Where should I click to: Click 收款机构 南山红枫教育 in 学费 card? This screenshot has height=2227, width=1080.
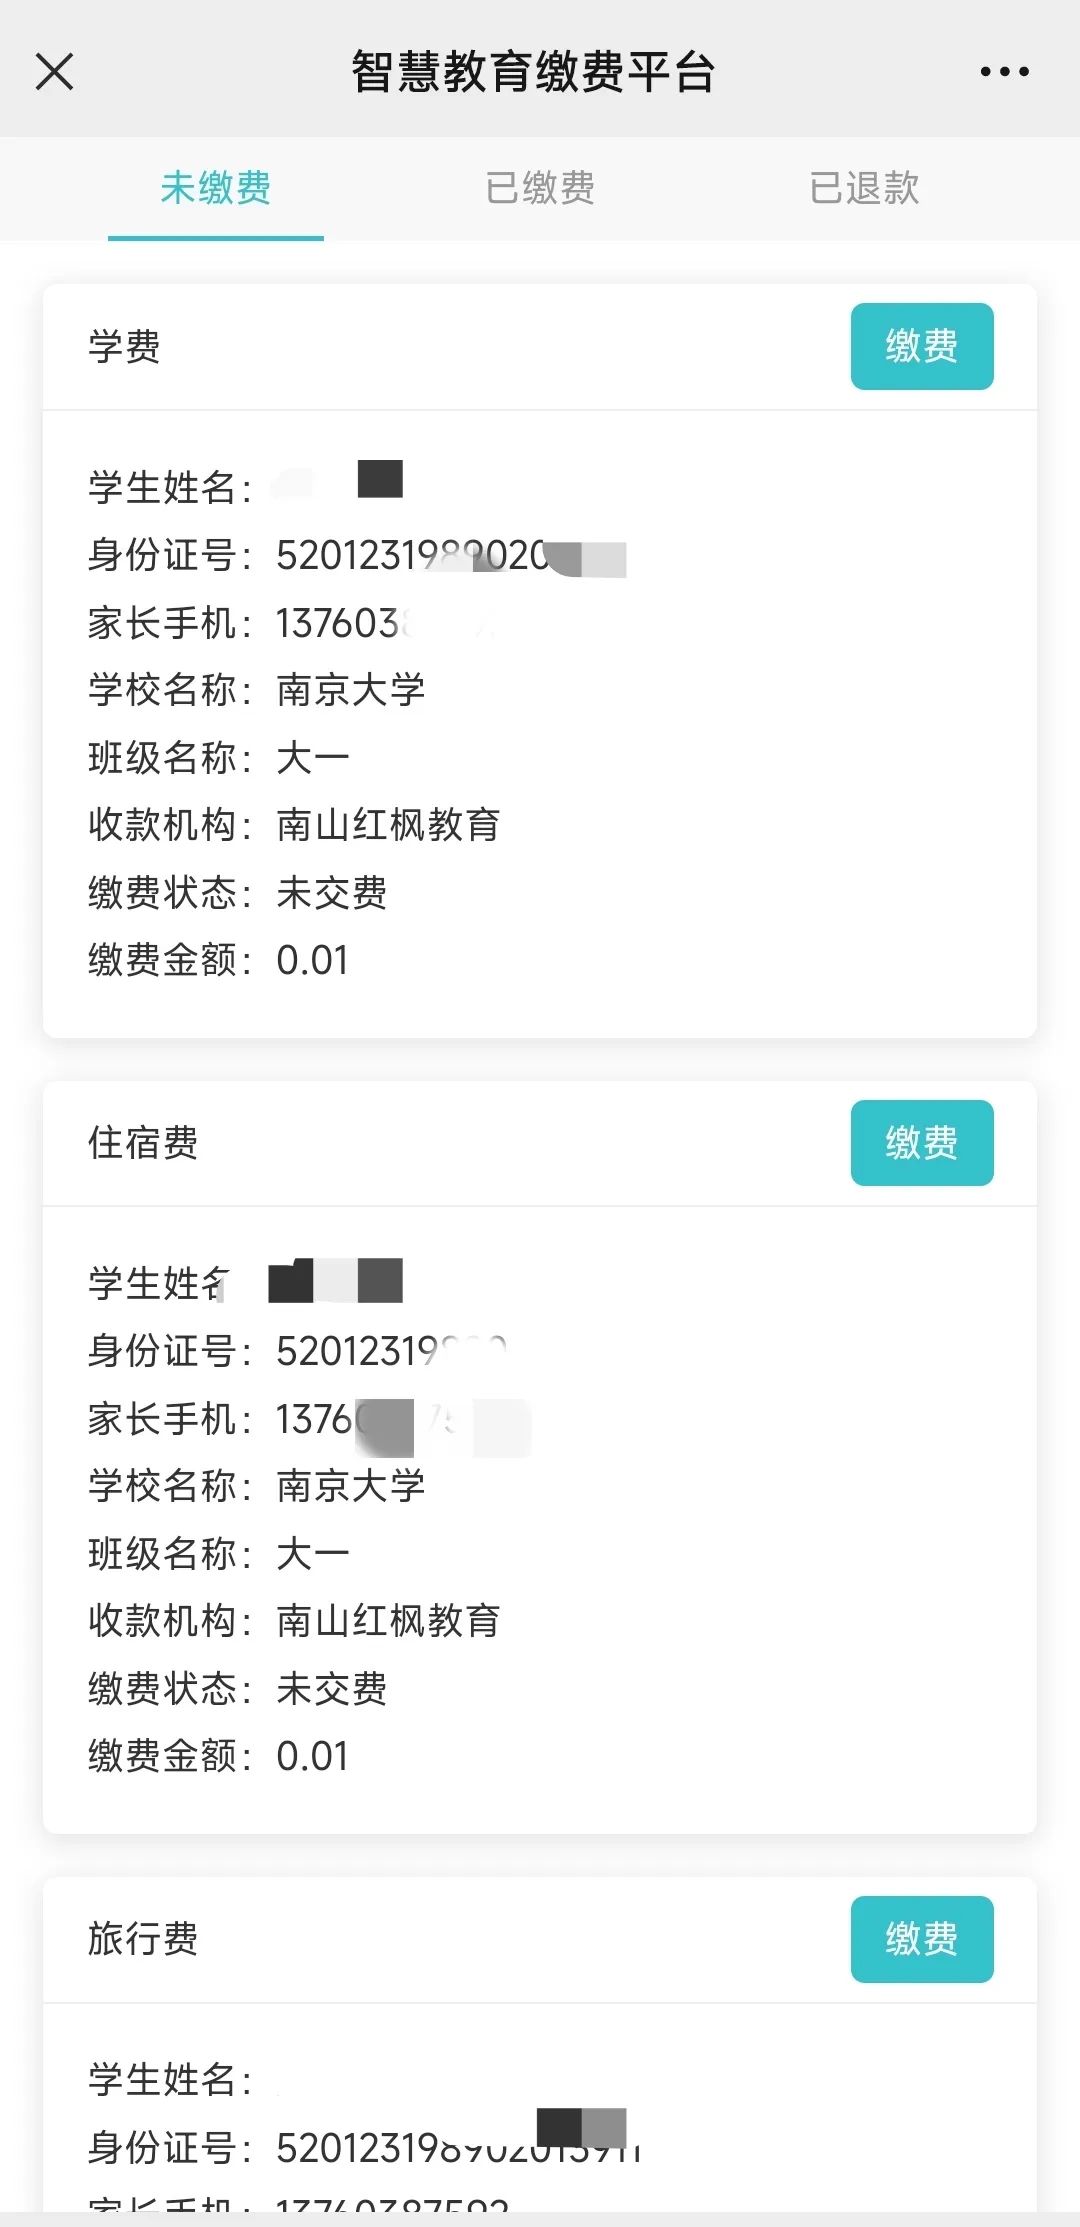click(294, 825)
